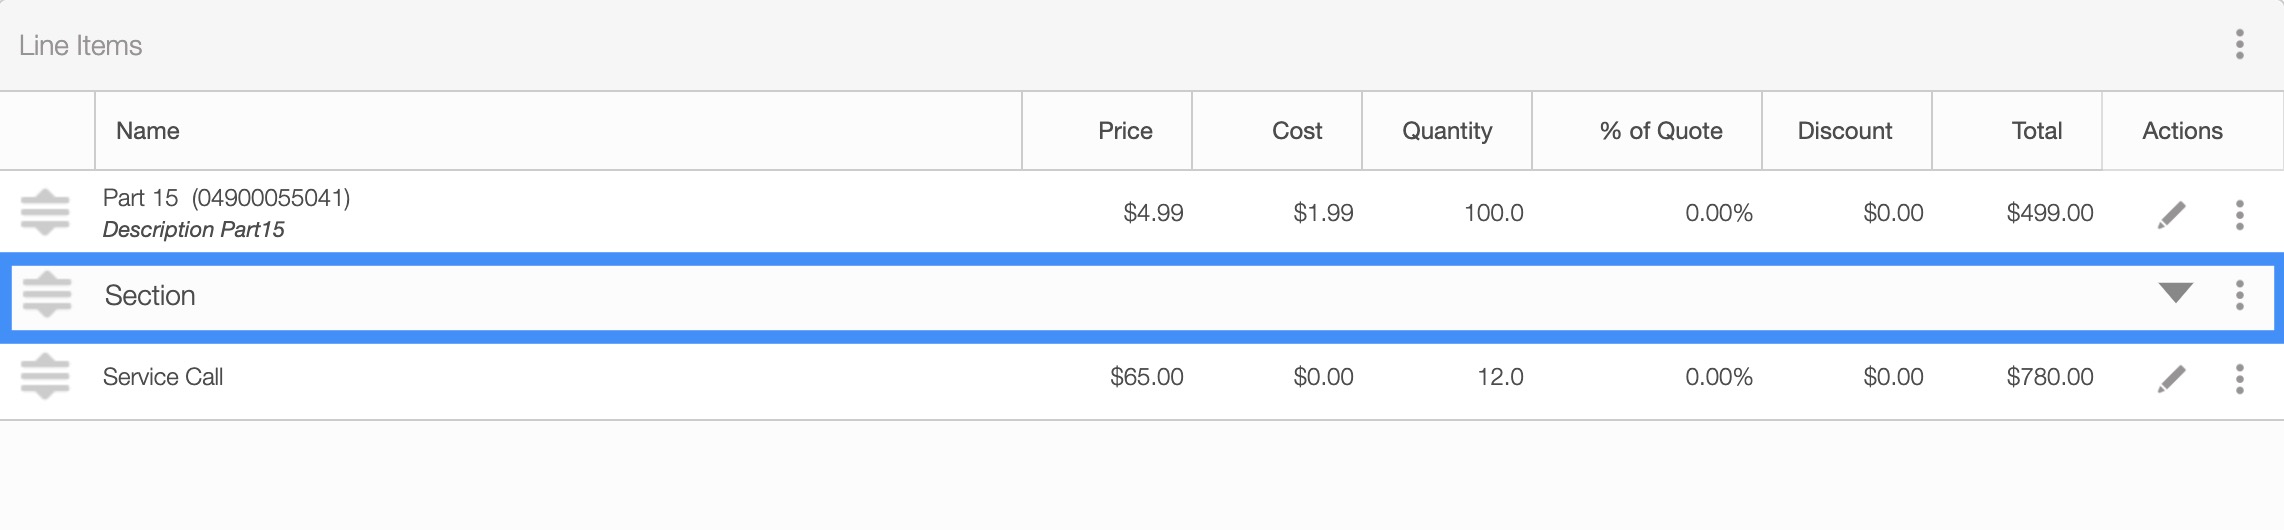Click the Quantity column header
Viewport: 2284px width, 530px height.
click(x=1447, y=131)
